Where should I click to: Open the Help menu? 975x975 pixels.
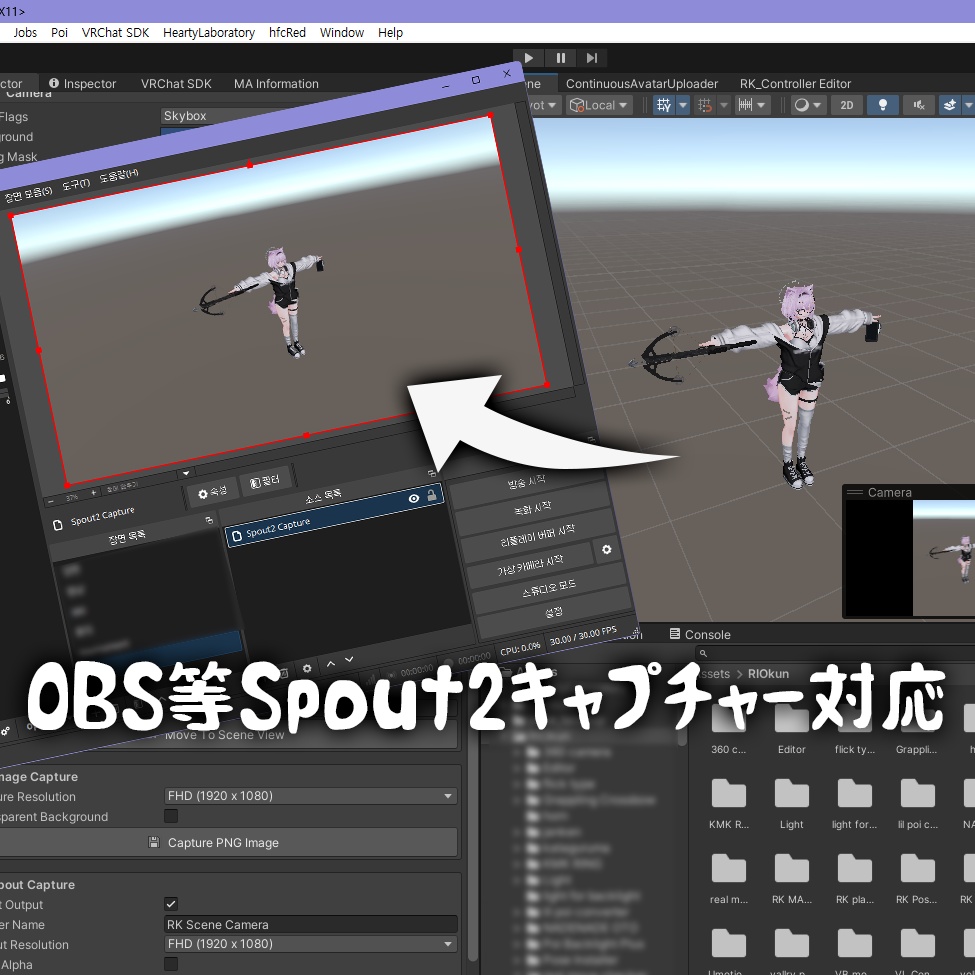click(390, 32)
